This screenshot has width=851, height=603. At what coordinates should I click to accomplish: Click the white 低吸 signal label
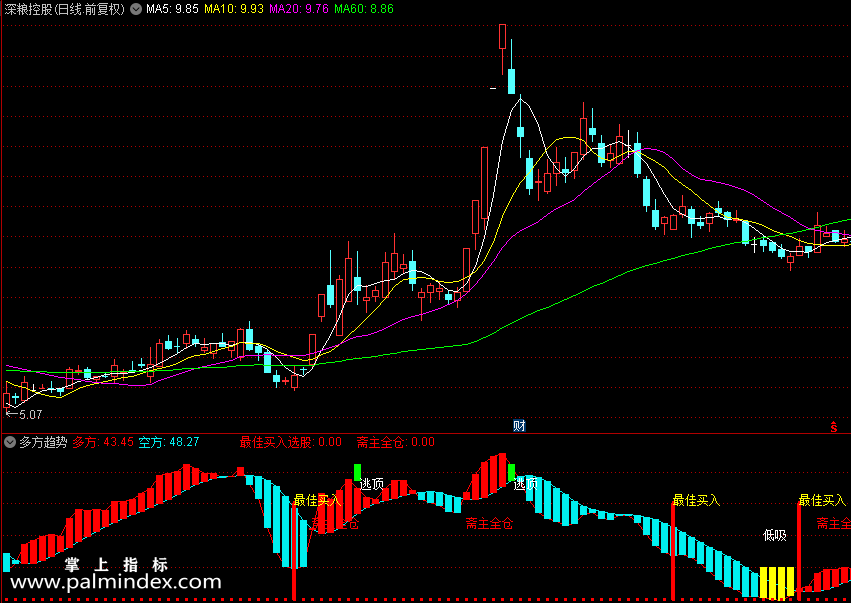(774, 536)
